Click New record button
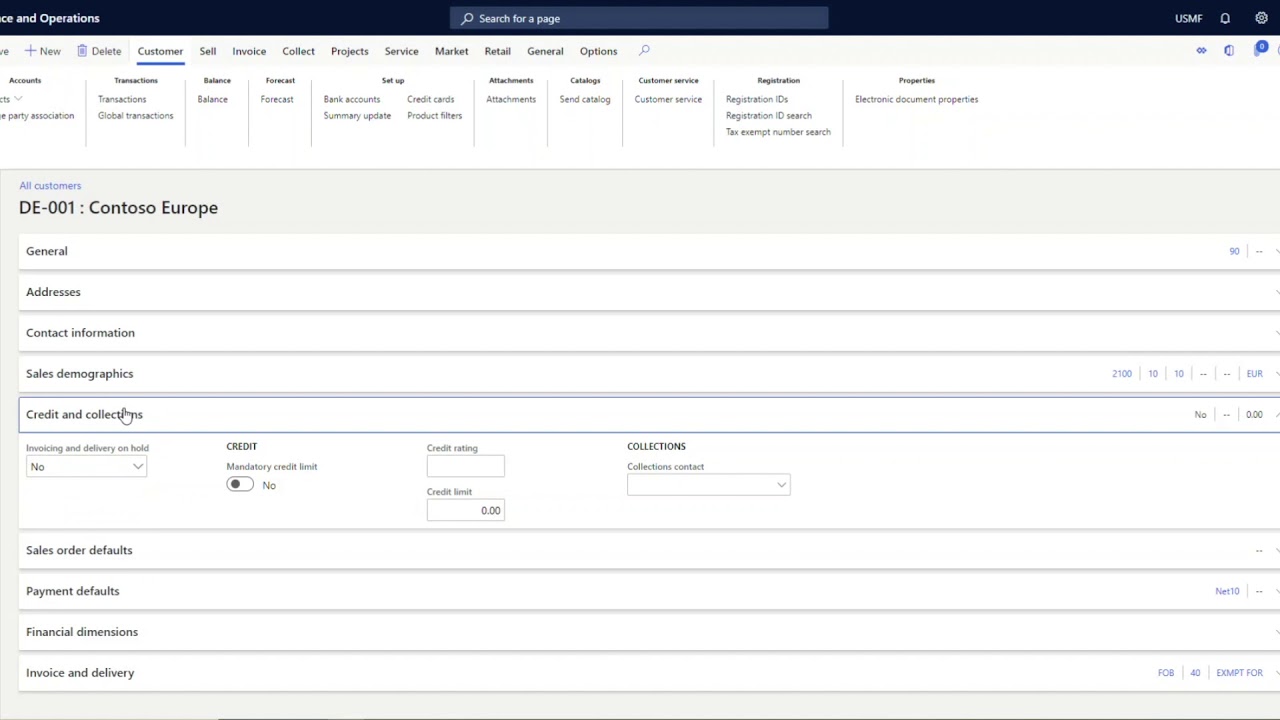 [42, 51]
